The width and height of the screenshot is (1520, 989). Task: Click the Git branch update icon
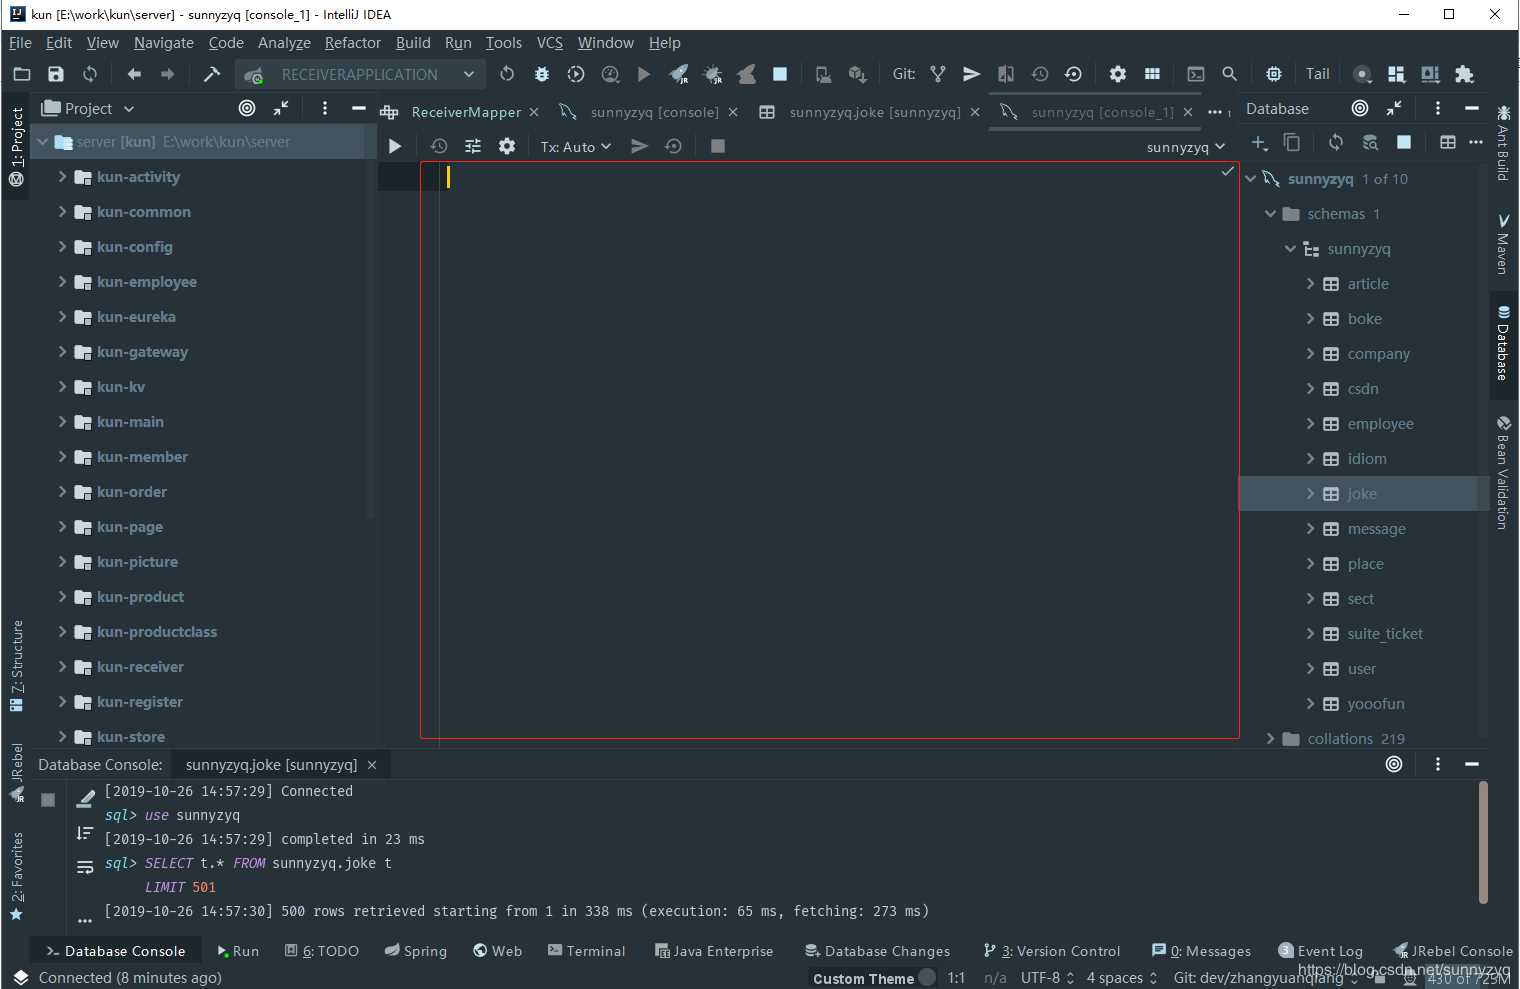pyautogui.click(x=938, y=74)
